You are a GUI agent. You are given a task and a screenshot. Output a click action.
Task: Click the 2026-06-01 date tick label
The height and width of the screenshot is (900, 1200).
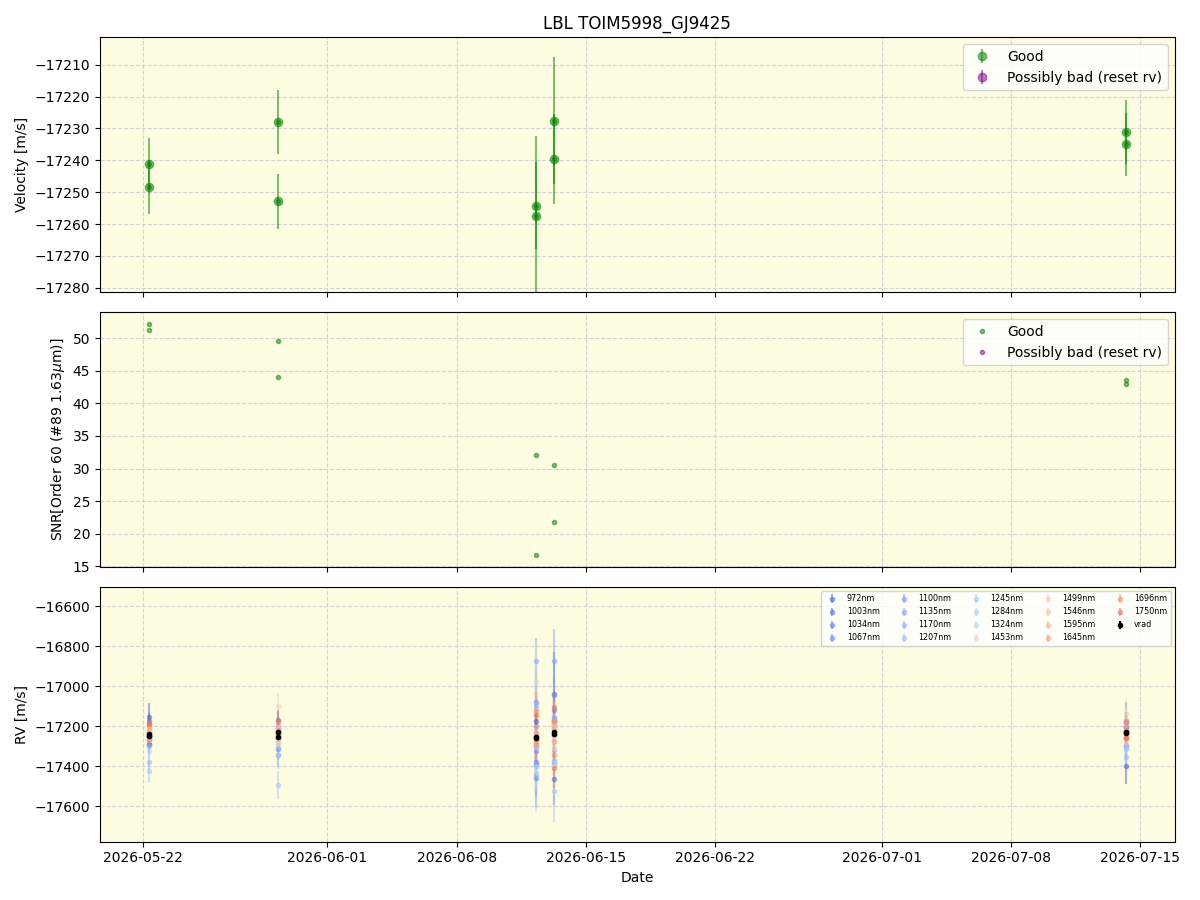click(327, 857)
